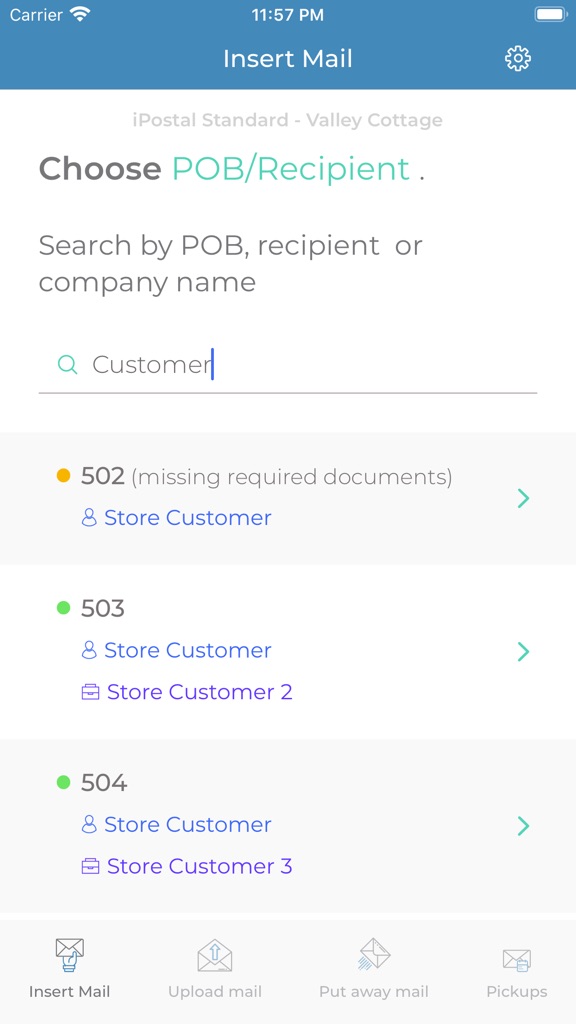Select the Put away mail icon
576x1024 pixels.
[373, 955]
